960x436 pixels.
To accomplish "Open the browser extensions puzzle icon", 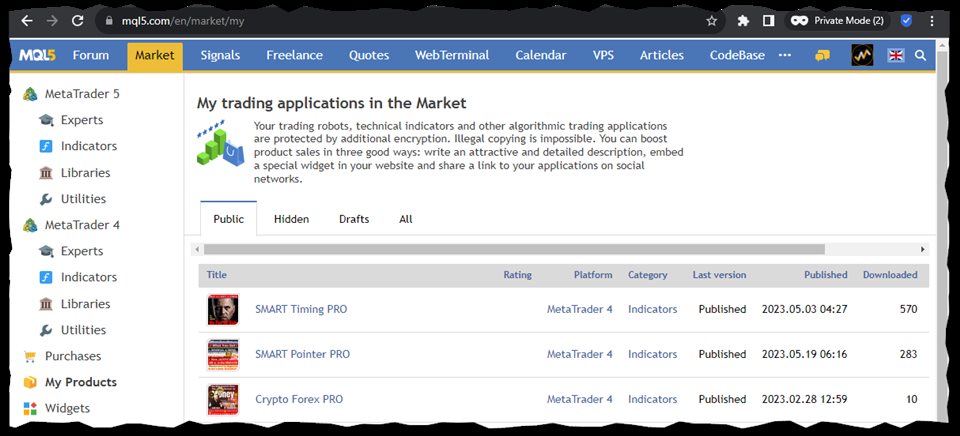I will click(743, 21).
